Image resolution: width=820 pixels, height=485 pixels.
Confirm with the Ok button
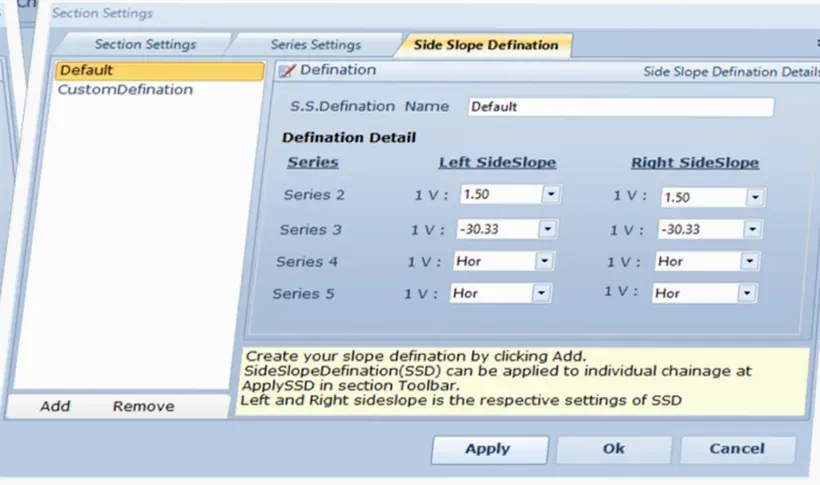click(x=613, y=449)
